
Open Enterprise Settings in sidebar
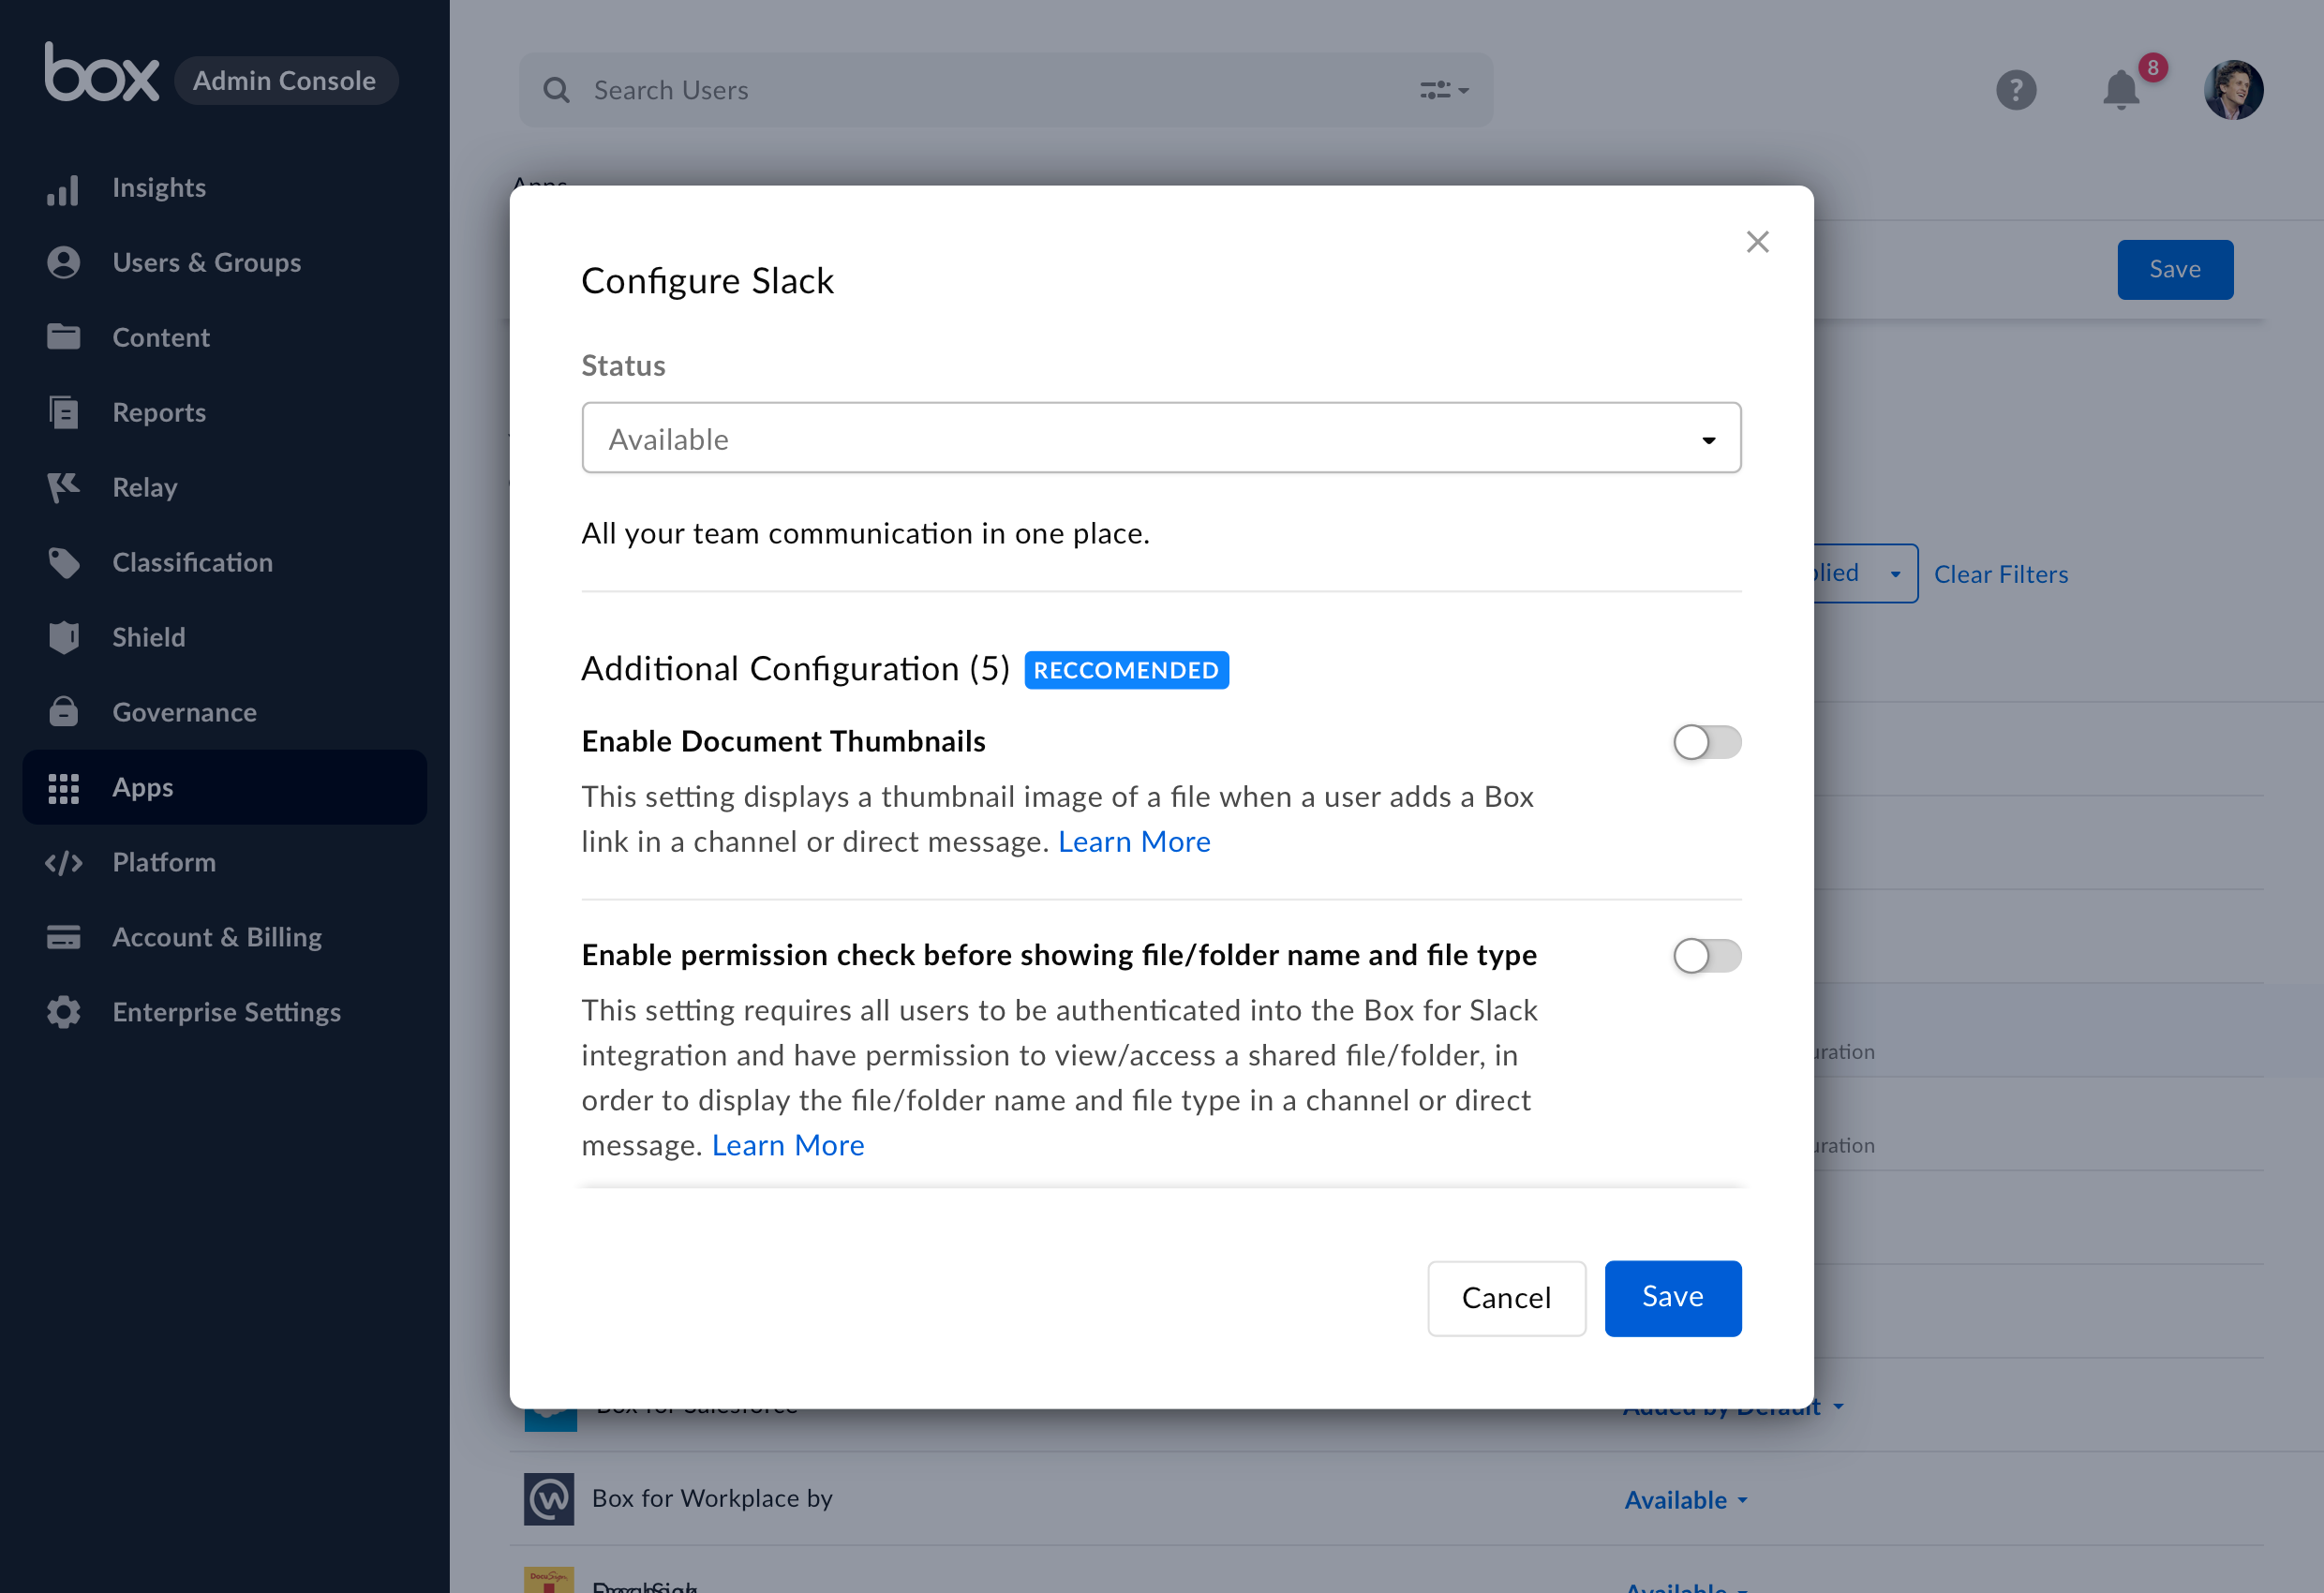[227, 1012]
